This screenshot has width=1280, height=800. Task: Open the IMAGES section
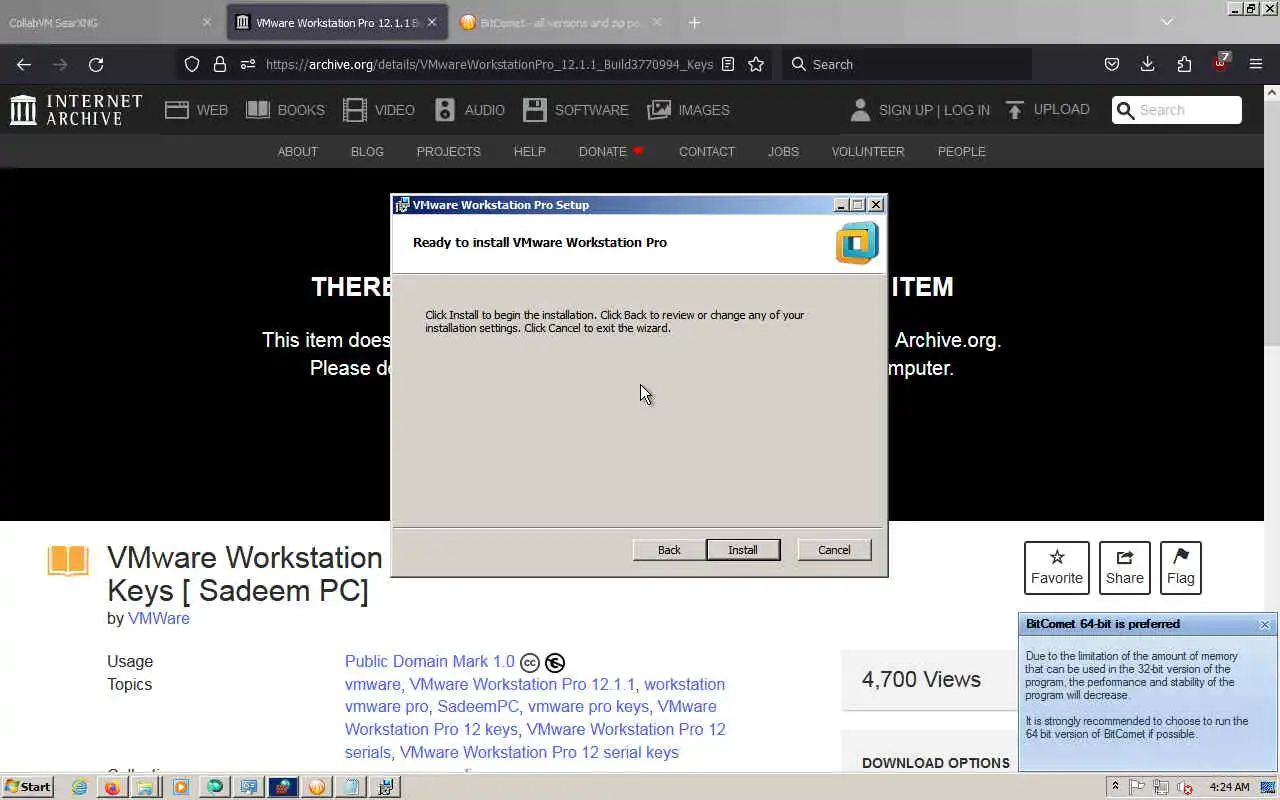(688, 110)
